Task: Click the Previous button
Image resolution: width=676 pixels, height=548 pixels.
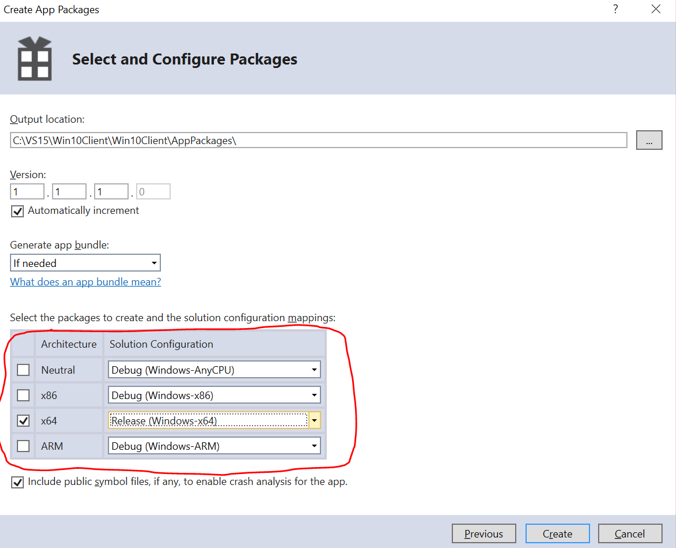Action: point(483,533)
